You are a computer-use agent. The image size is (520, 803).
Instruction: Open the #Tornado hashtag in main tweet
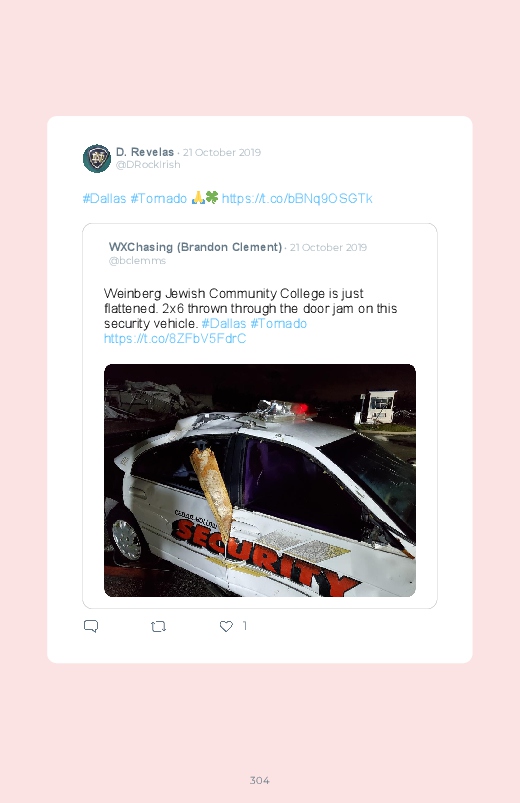[x=158, y=198]
